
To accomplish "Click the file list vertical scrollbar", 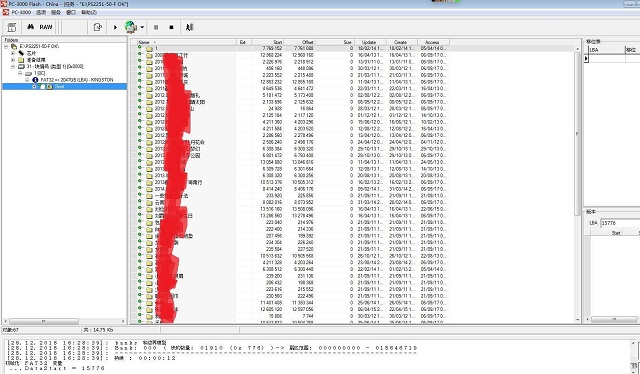I will 577,184.
